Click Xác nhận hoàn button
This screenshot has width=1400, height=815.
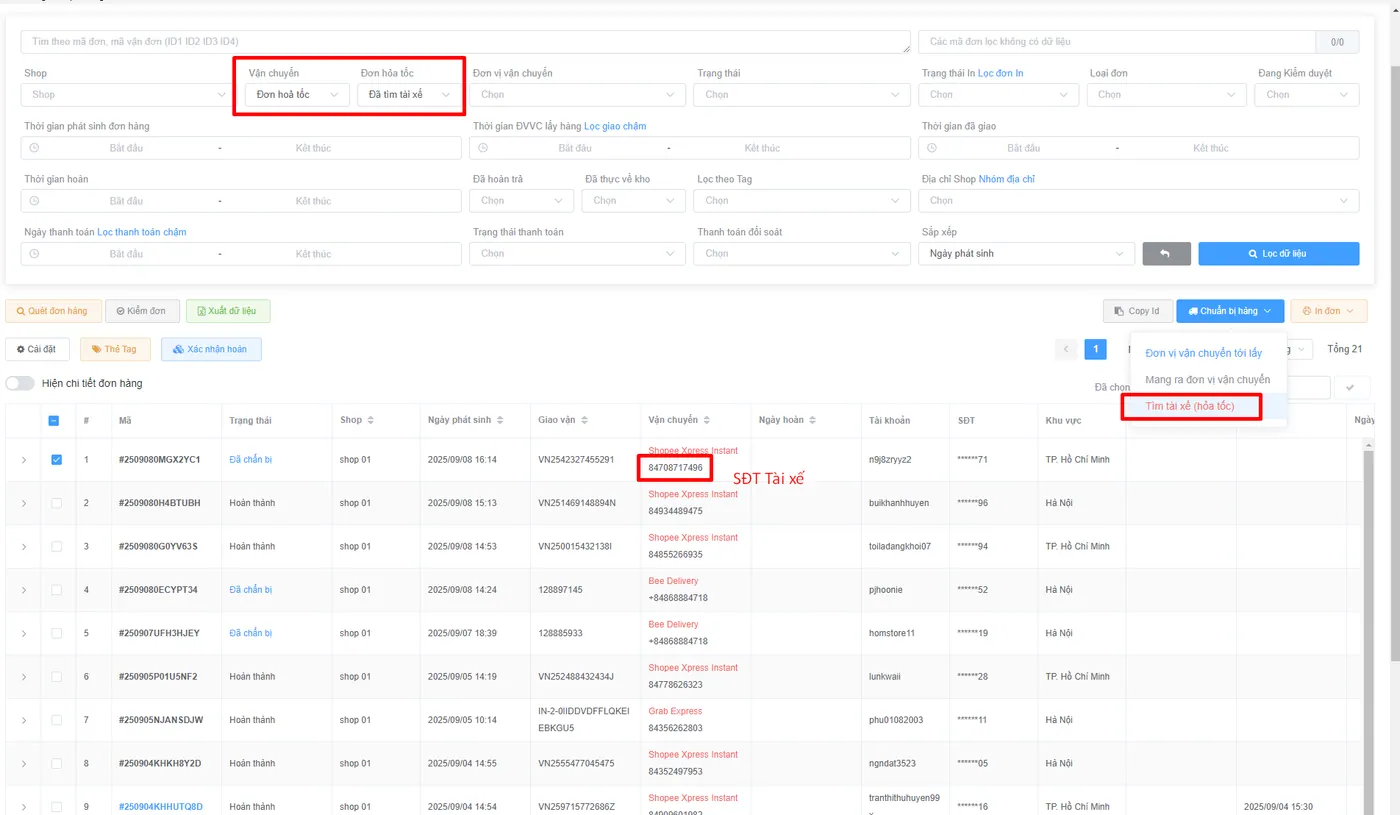[211, 349]
